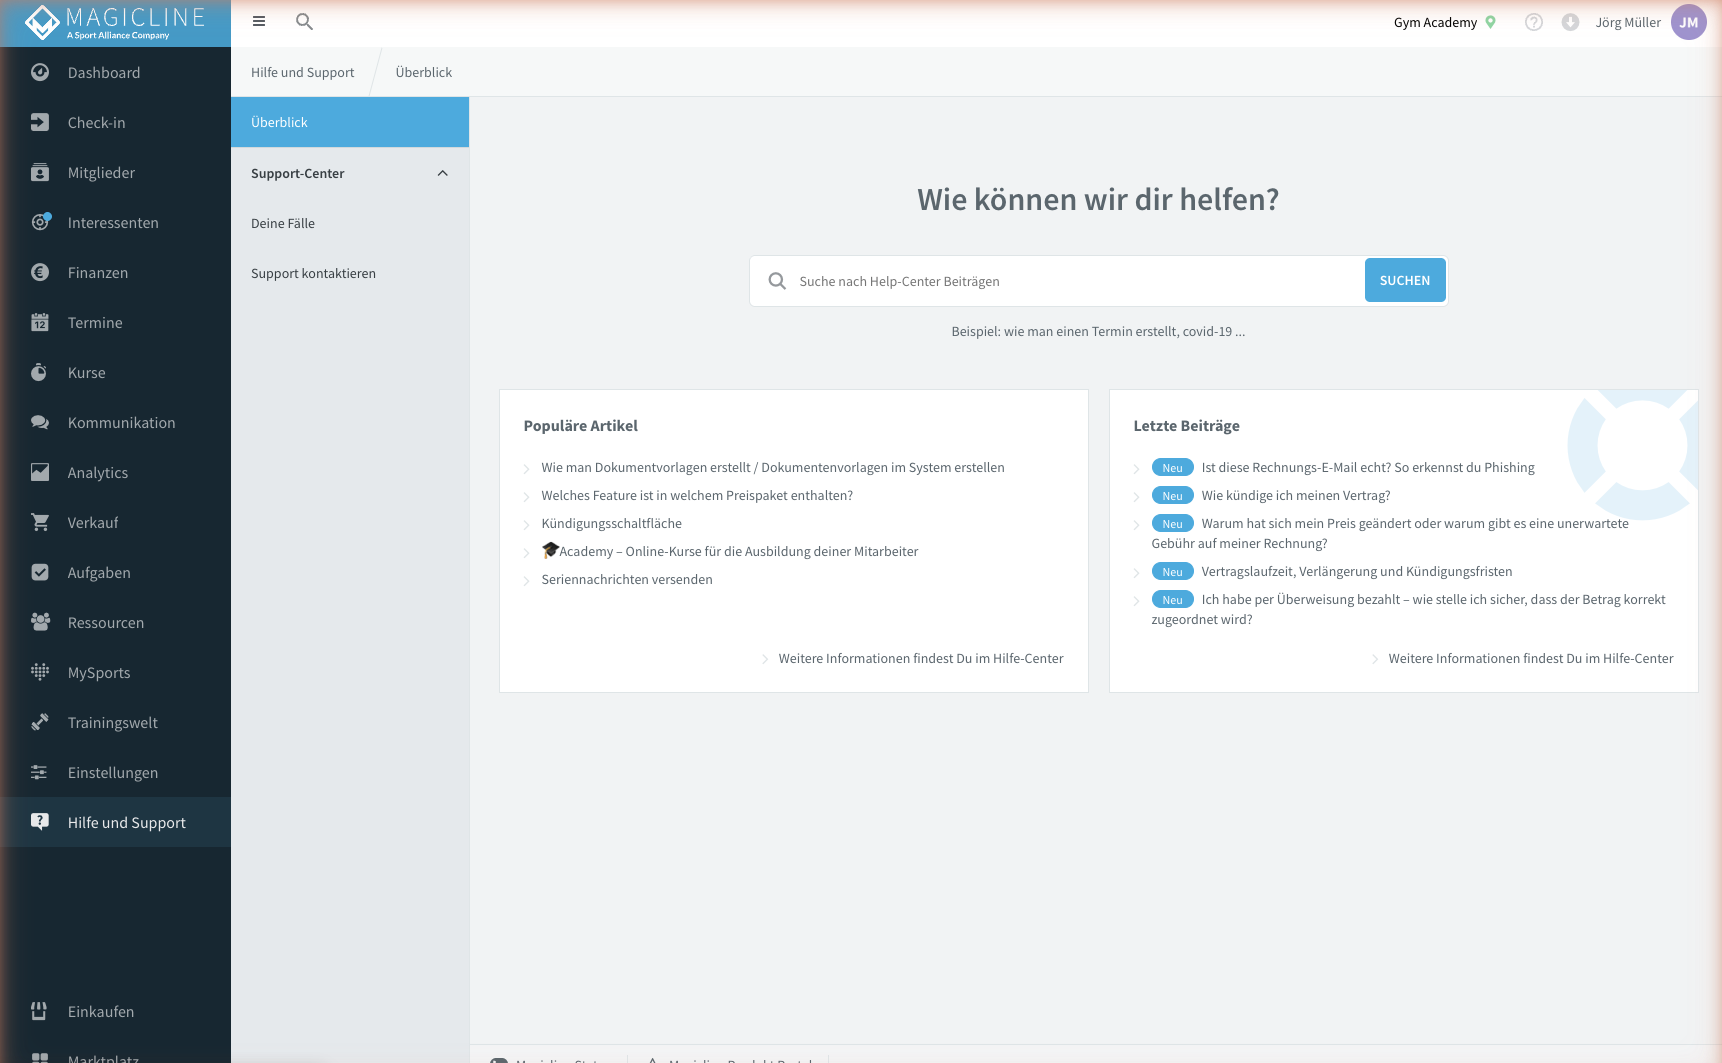Click the Jörg Müller user name

point(1628,22)
